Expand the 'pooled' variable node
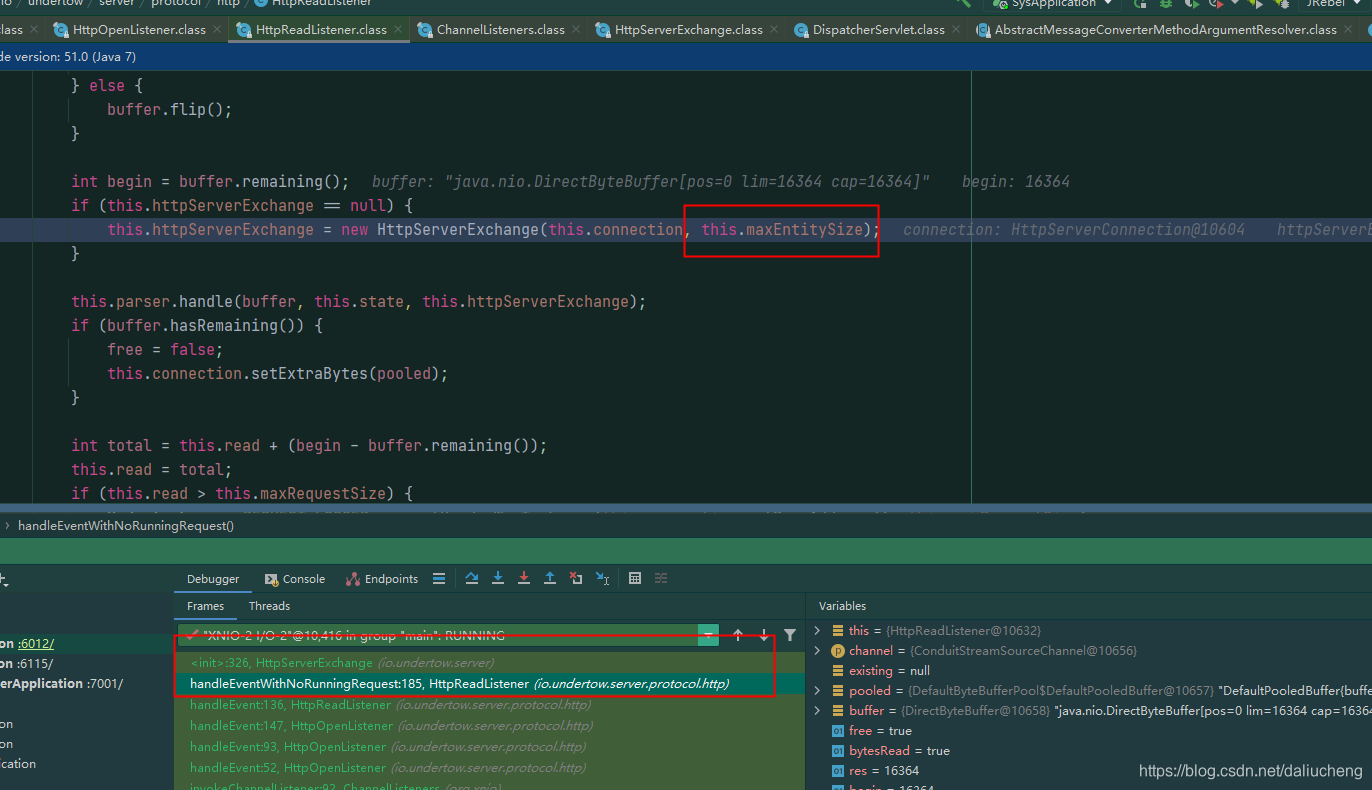Viewport: 1372px width, 790px height. point(817,690)
